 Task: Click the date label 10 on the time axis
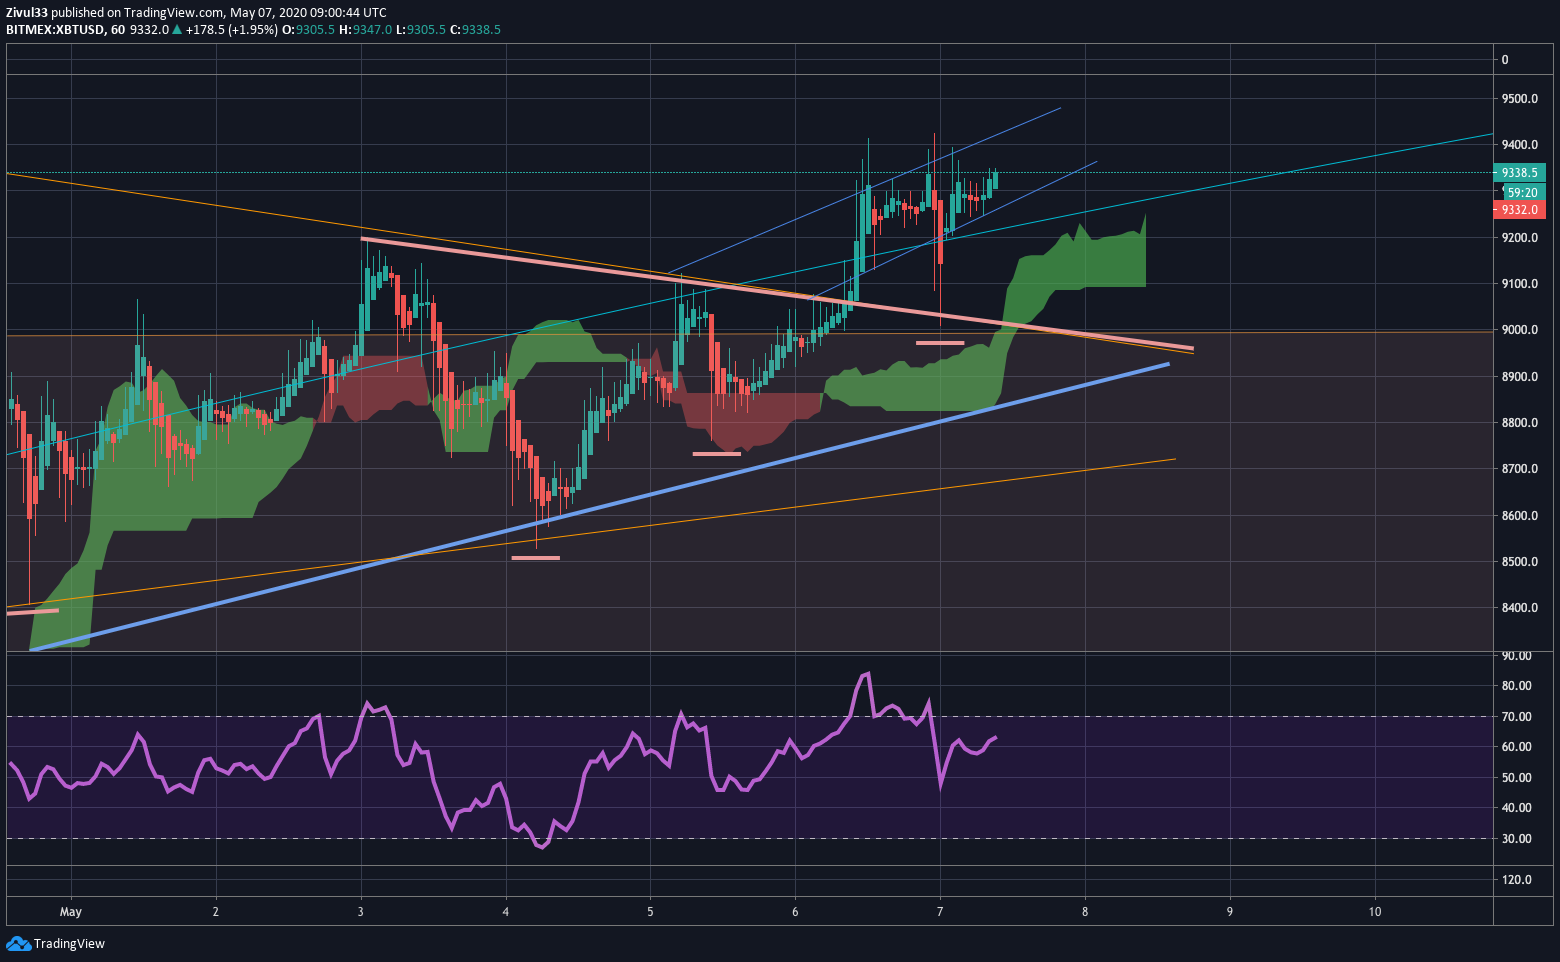point(1375,912)
